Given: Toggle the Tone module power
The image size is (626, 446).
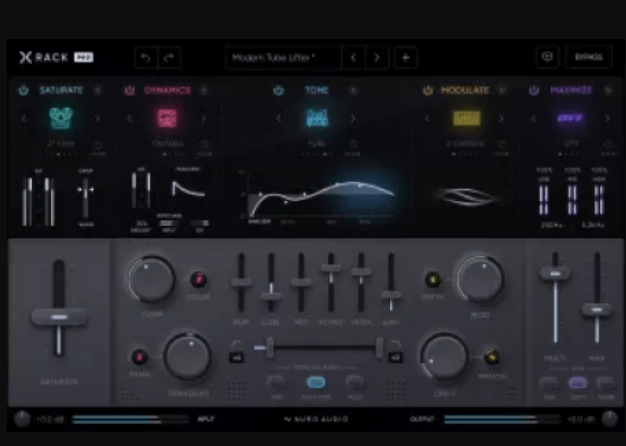Looking at the screenshot, I should pos(278,90).
